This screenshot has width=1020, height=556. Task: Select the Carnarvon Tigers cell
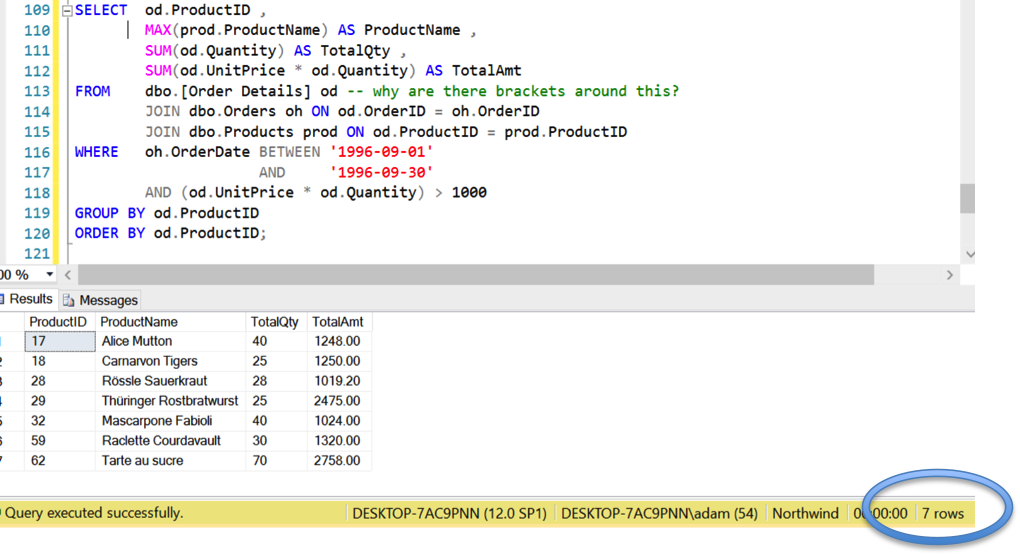170,362
